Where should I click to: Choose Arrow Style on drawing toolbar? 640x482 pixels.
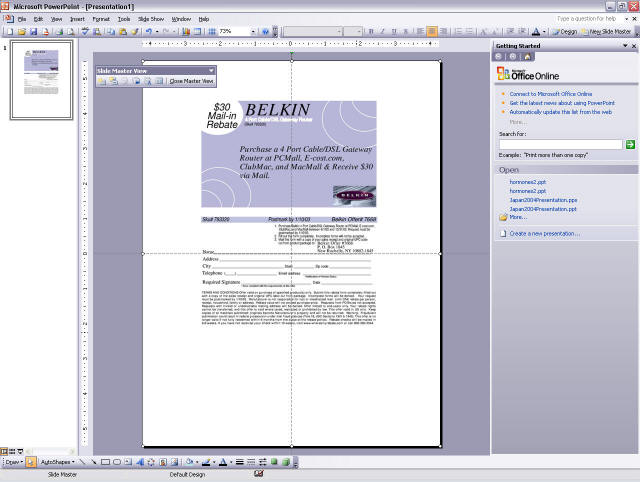click(x=262, y=462)
